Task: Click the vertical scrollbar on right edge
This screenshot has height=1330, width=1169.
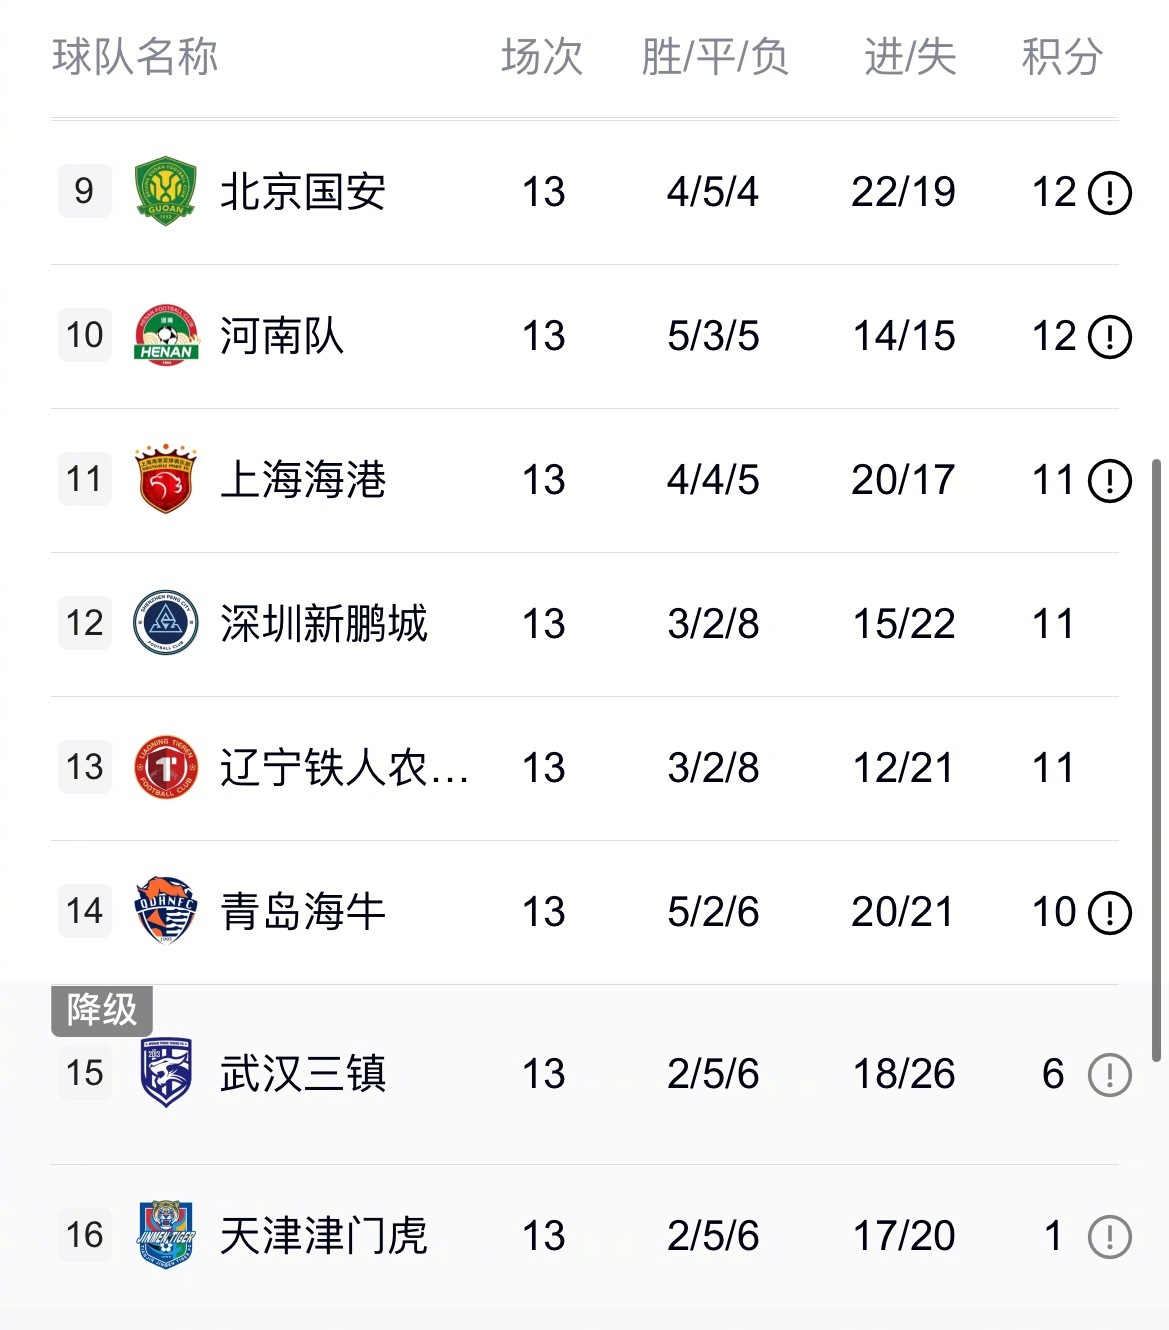Action: 1157,760
